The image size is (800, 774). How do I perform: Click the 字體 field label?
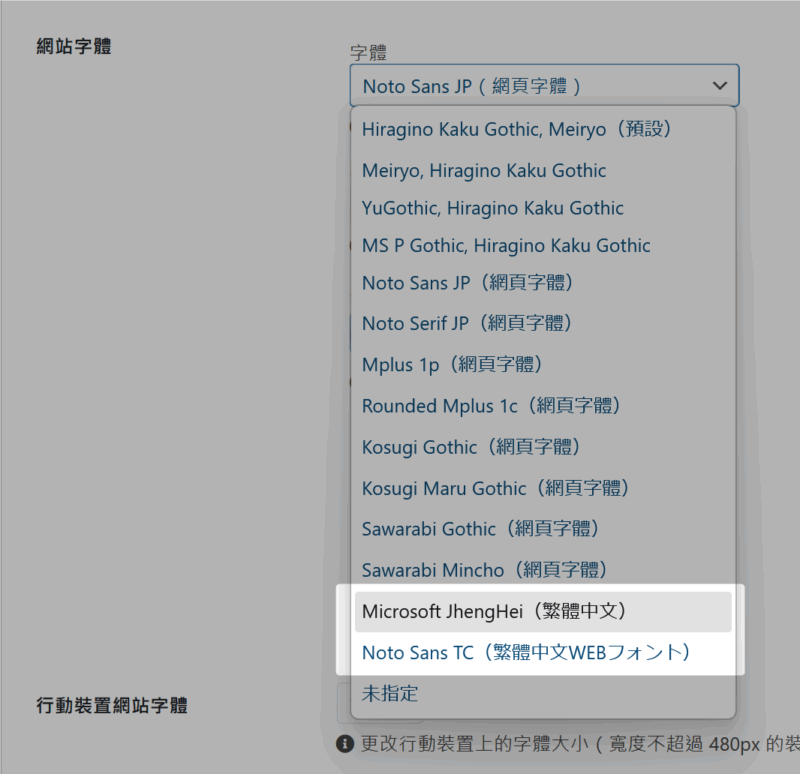point(368,53)
